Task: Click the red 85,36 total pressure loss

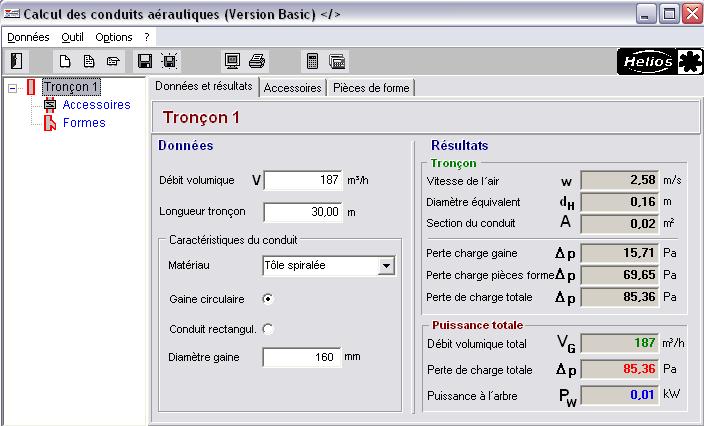Action: [x=620, y=369]
